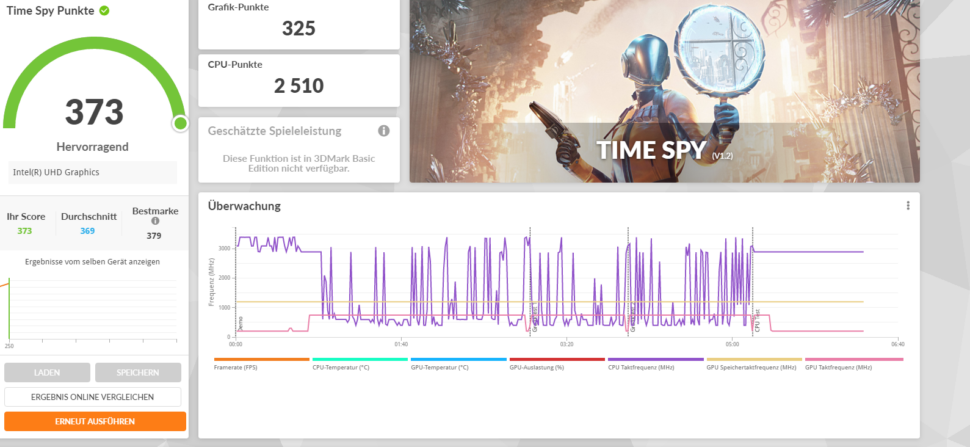Click the CPU-Punkte 2 510 score card
The height and width of the screenshot is (447, 970).
pyautogui.click(x=299, y=80)
